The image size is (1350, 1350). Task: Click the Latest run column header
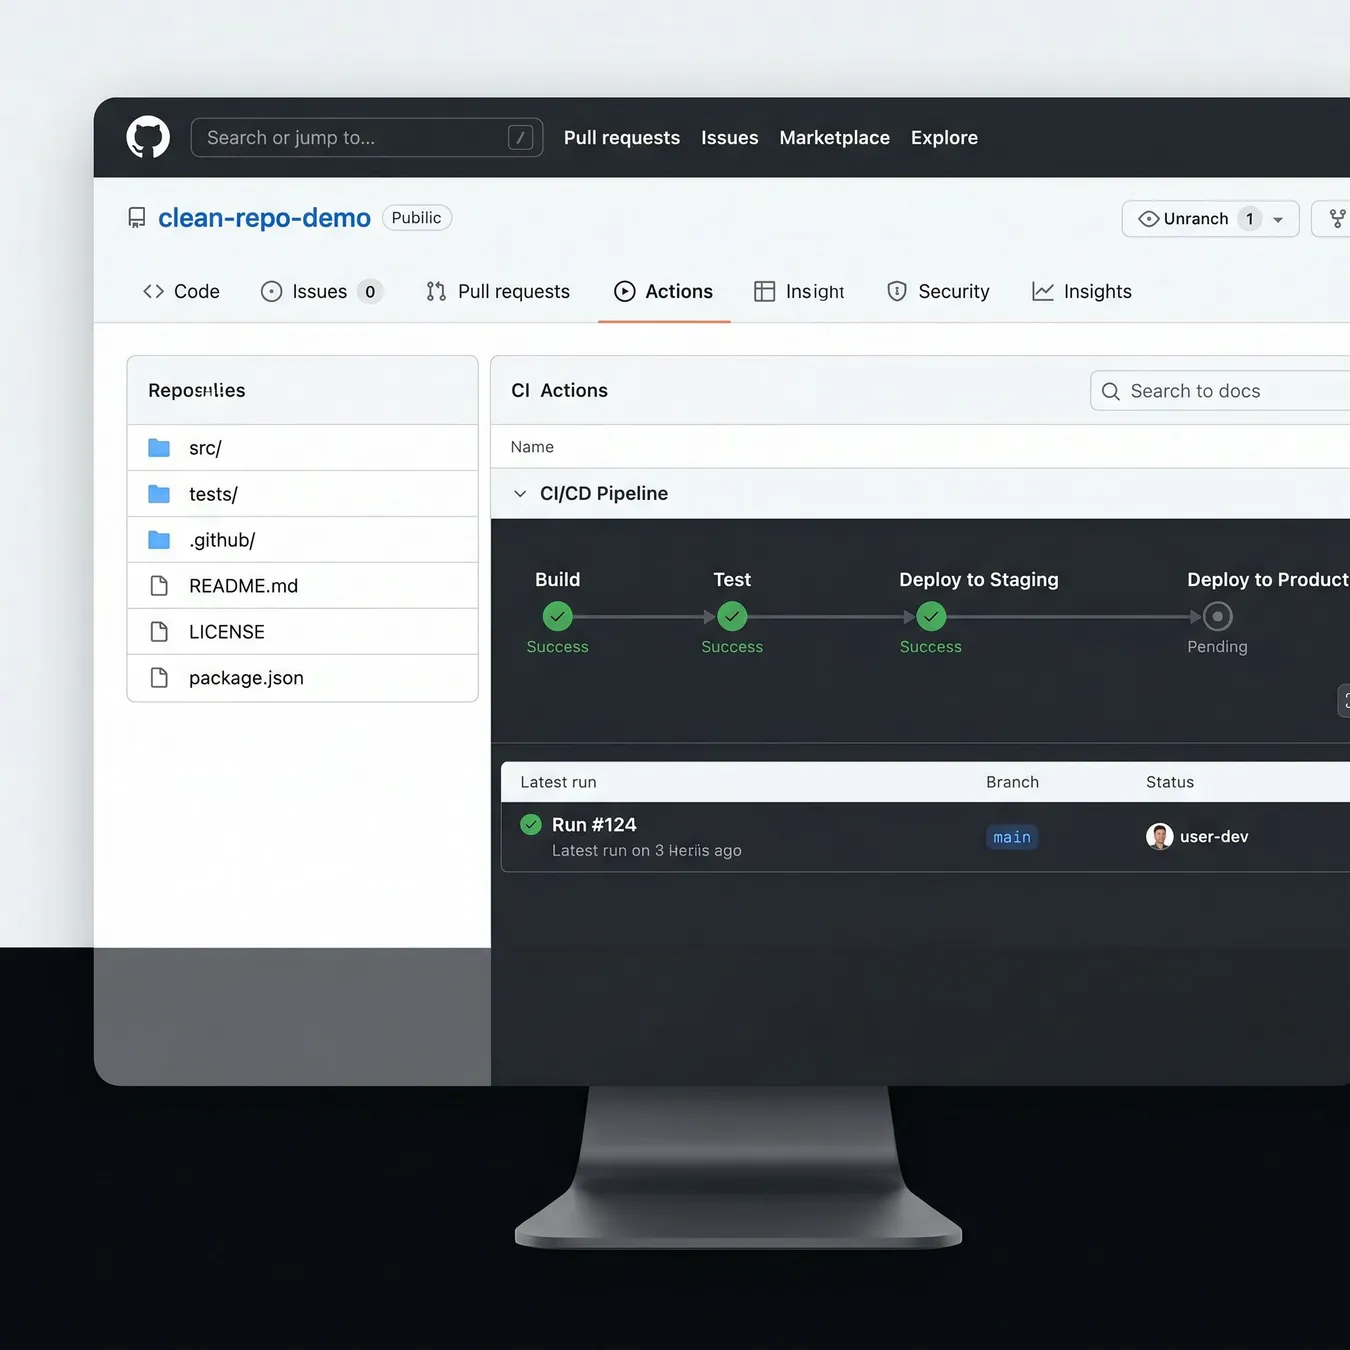(x=558, y=782)
